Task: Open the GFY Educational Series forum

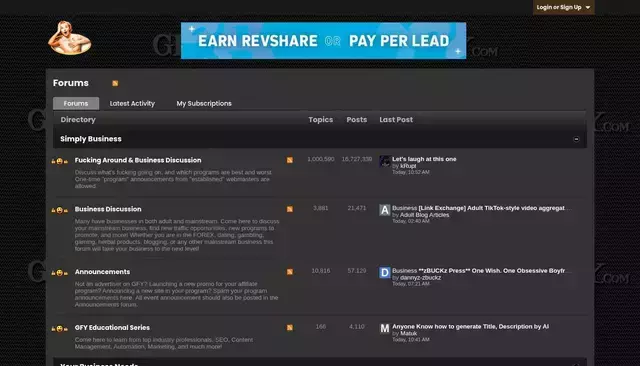Action: (112, 327)
